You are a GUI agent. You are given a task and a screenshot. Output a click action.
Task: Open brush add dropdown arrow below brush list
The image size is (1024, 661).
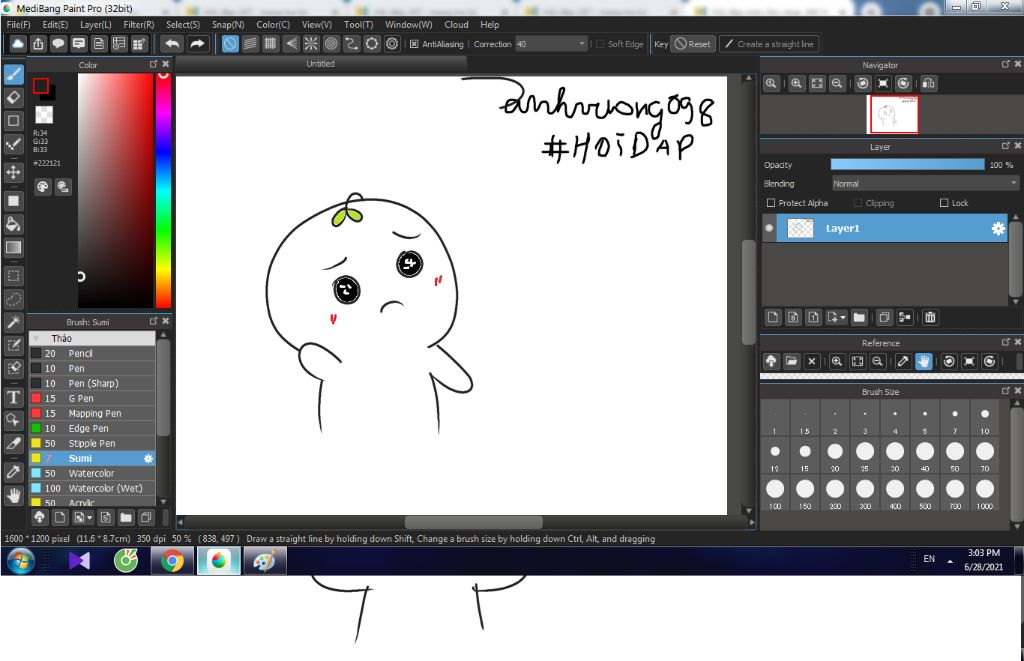[89, 518]
